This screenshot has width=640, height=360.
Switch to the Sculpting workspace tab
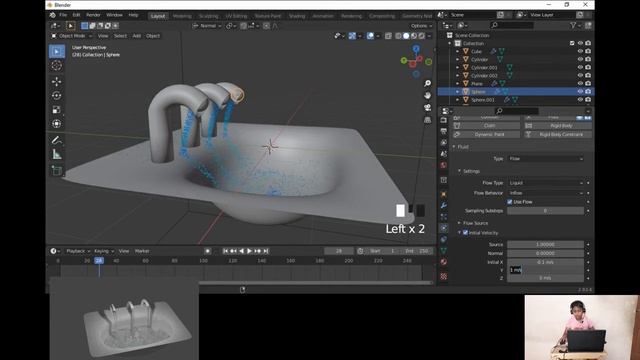tap(209, 16)
